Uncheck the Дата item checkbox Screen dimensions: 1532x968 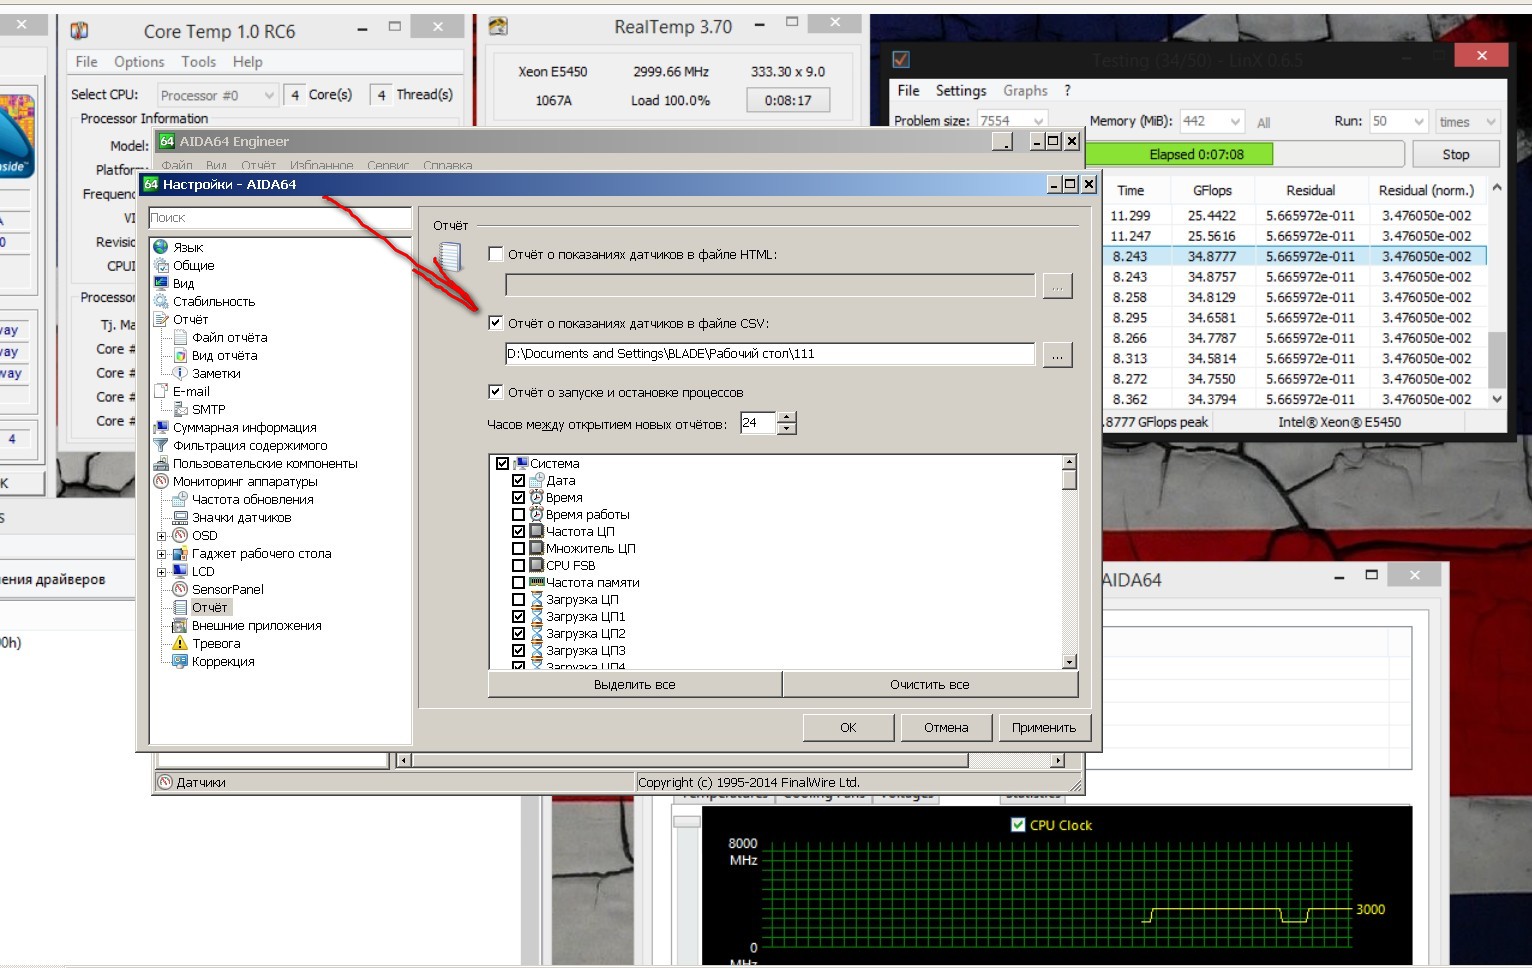click(x=518, y=480)
